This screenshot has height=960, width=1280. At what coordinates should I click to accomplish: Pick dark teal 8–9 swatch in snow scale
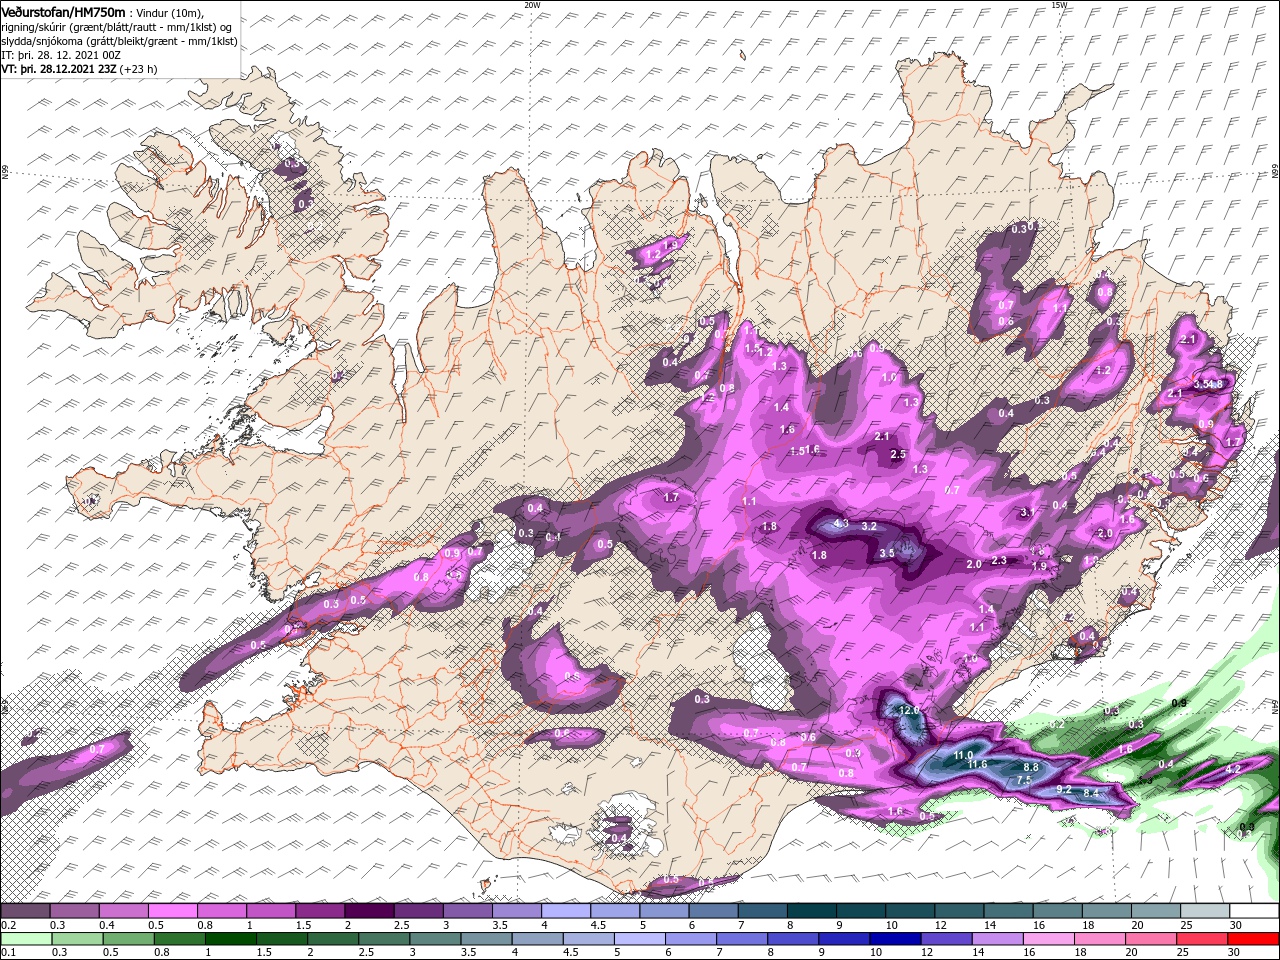pyautogui.click(x=810, y=911)
